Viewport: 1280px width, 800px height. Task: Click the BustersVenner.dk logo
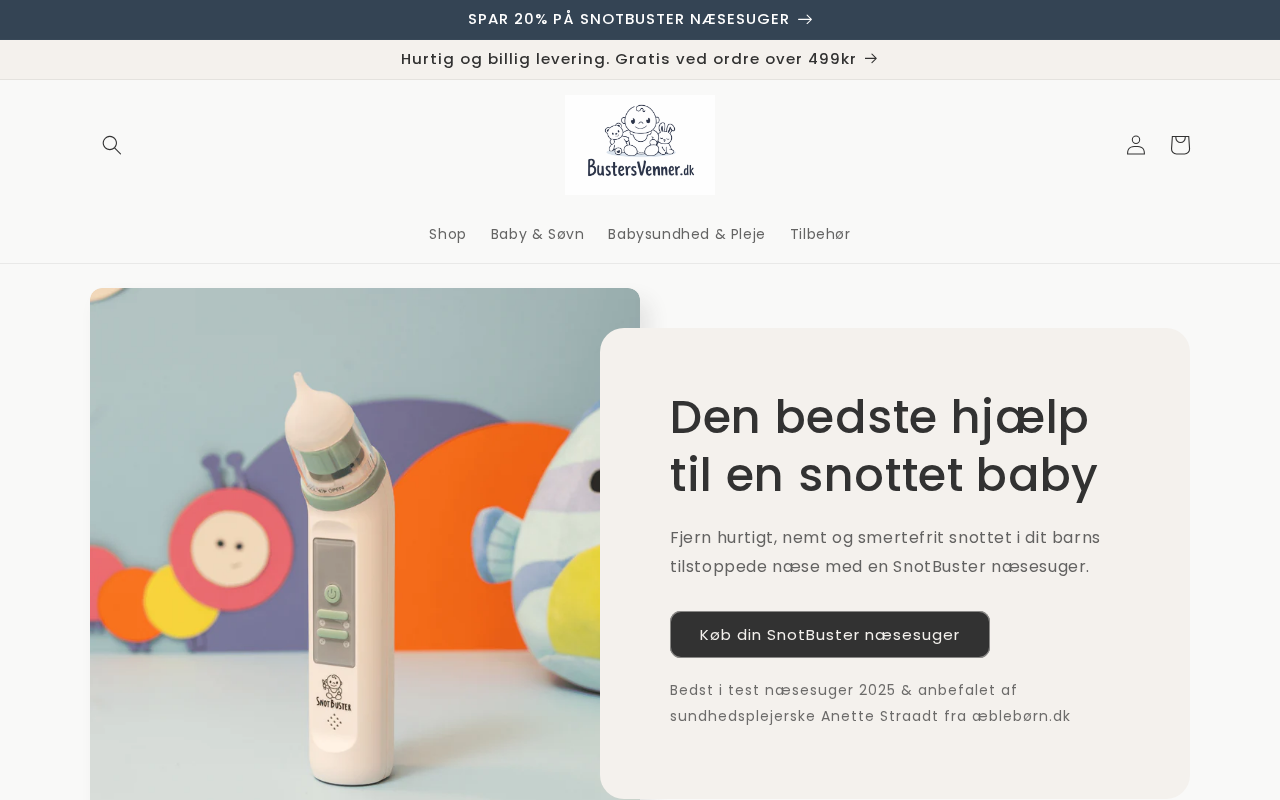[x=640, y=145]
